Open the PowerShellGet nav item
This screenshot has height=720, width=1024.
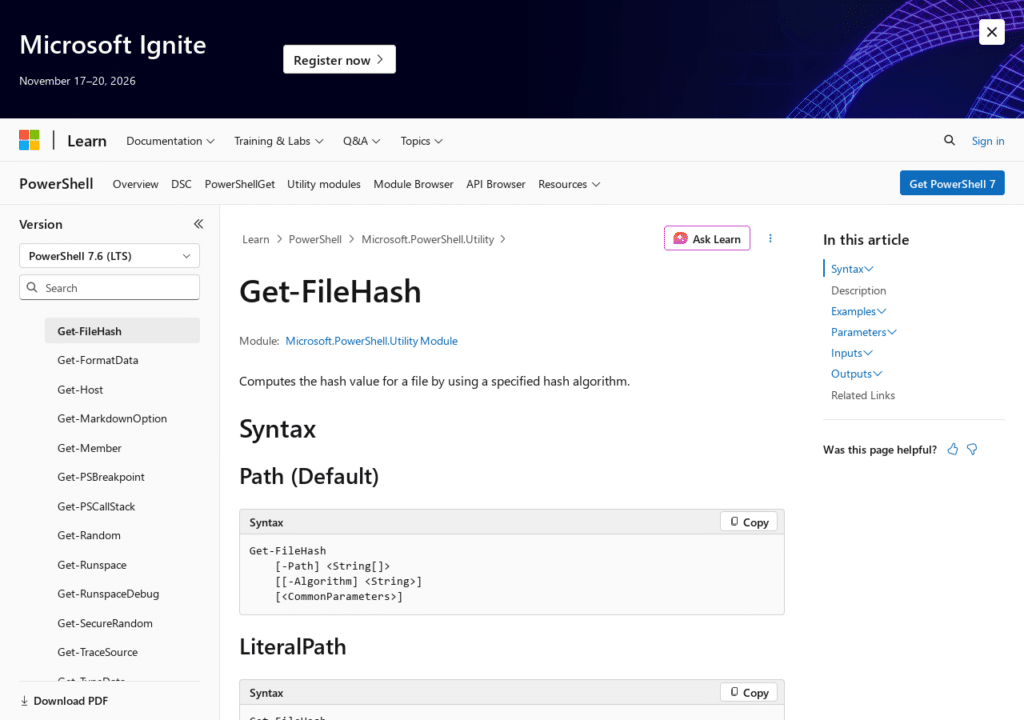click(240, 184)
